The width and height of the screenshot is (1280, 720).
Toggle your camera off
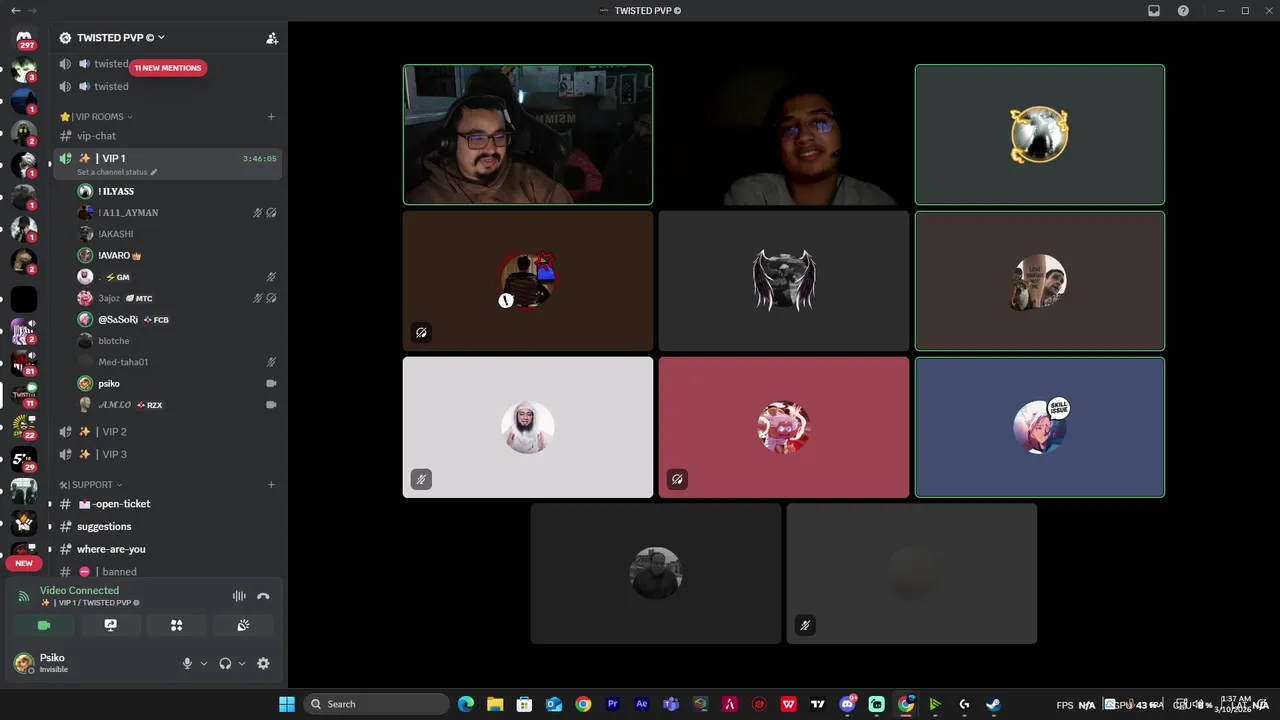(x=44, y=625)
